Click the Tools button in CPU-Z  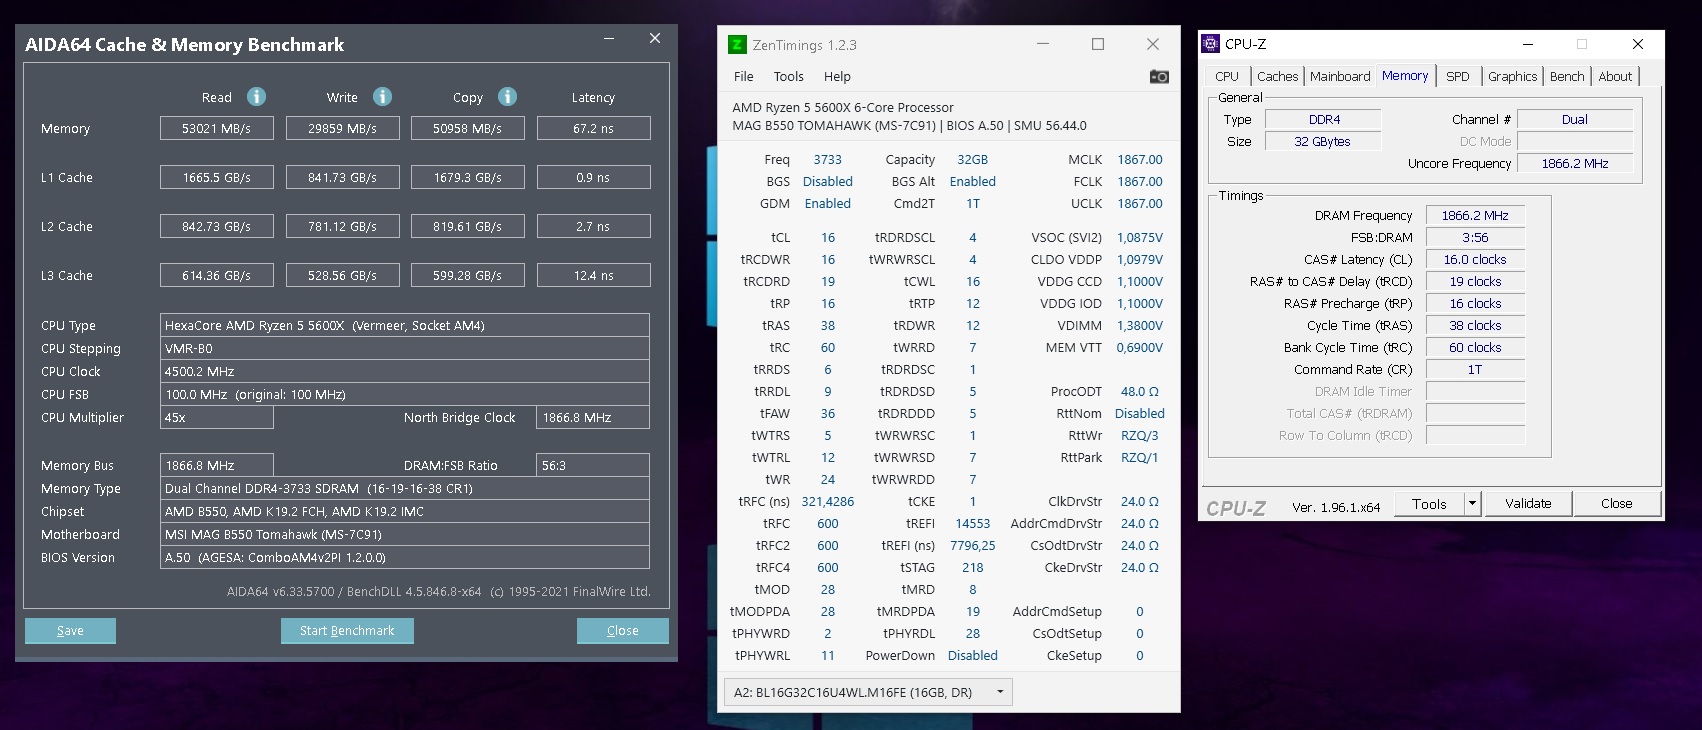(1429, 504)
